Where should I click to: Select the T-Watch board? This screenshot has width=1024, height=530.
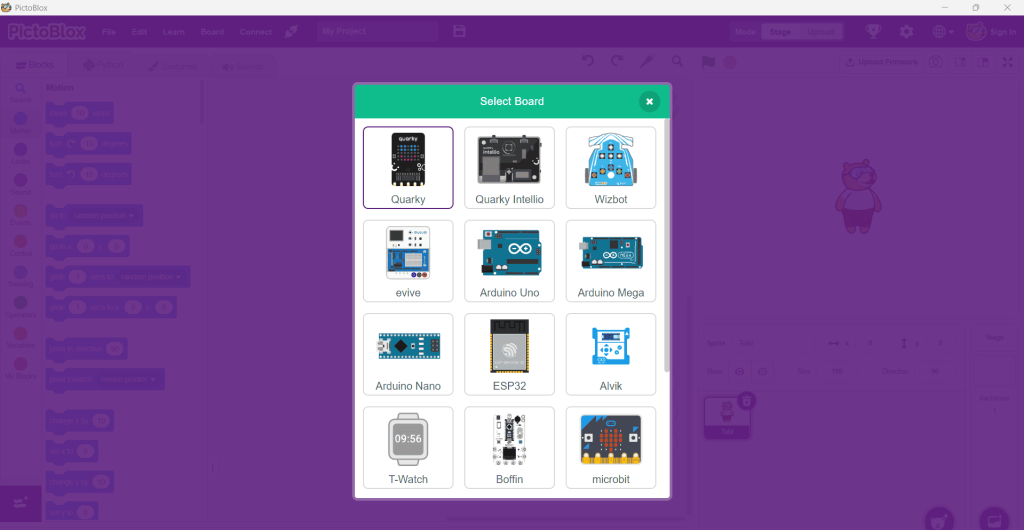408,447
